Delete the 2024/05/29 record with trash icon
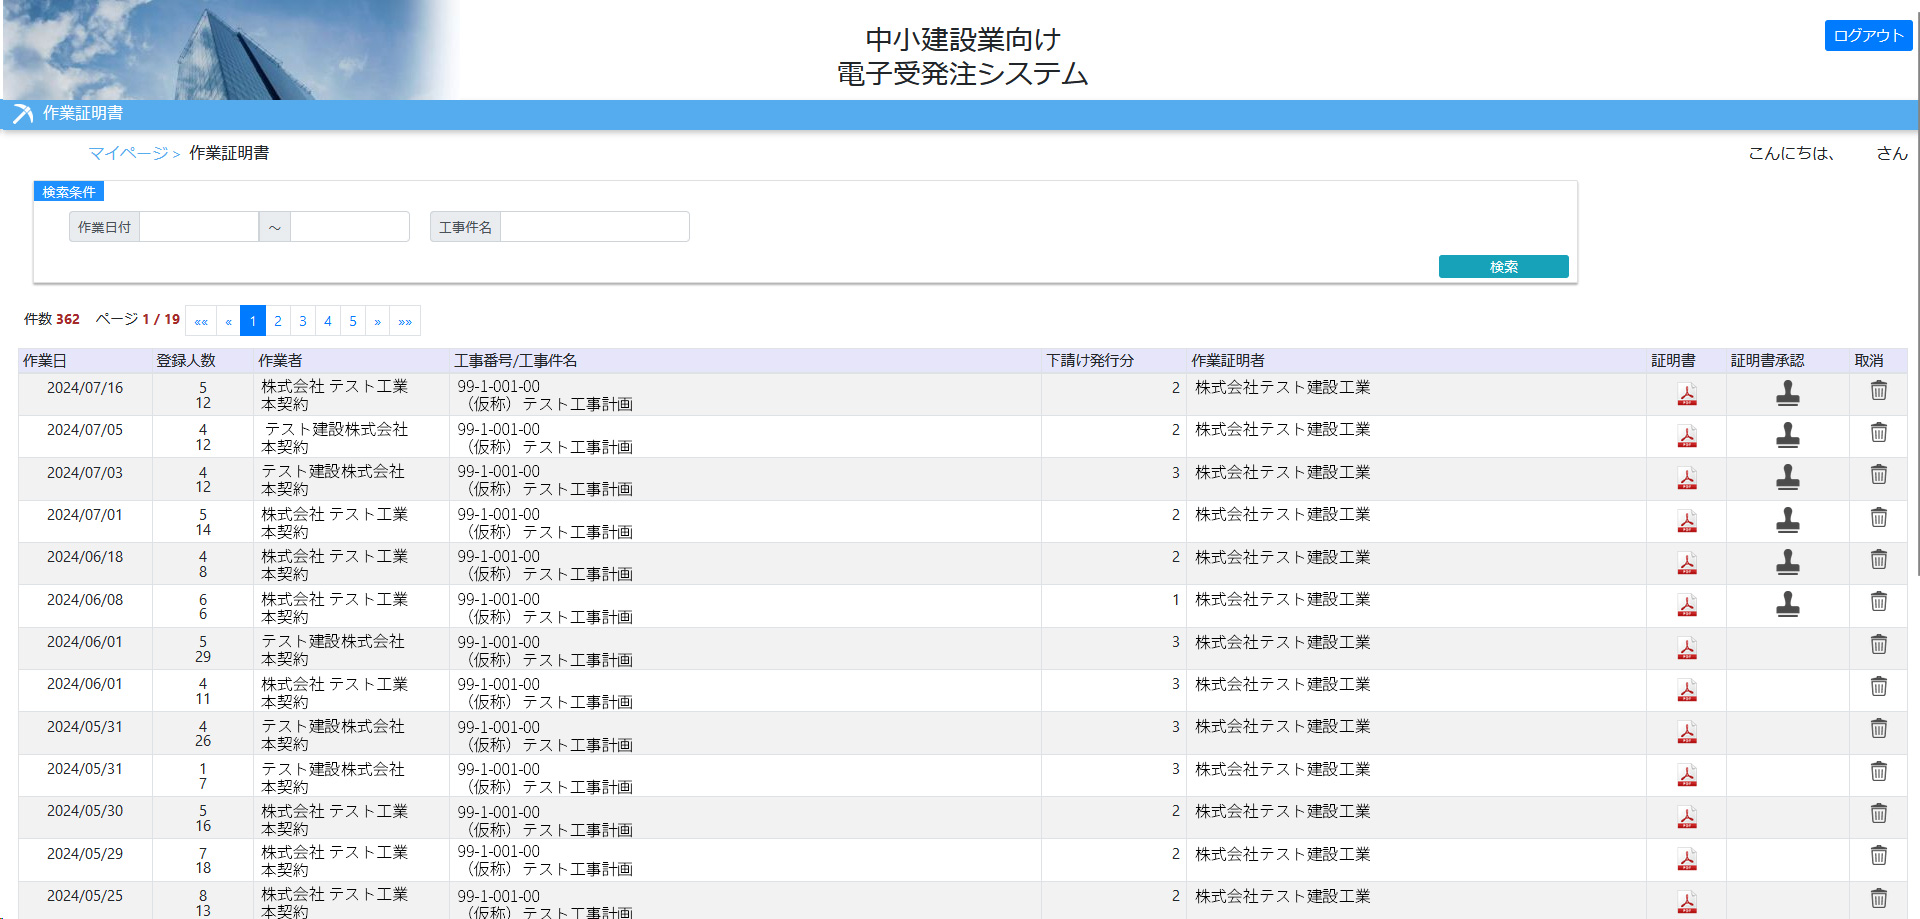Image resolution: width=1920 pixels, height=919 pixels. pyautogui.click(x=1879, y=856)
